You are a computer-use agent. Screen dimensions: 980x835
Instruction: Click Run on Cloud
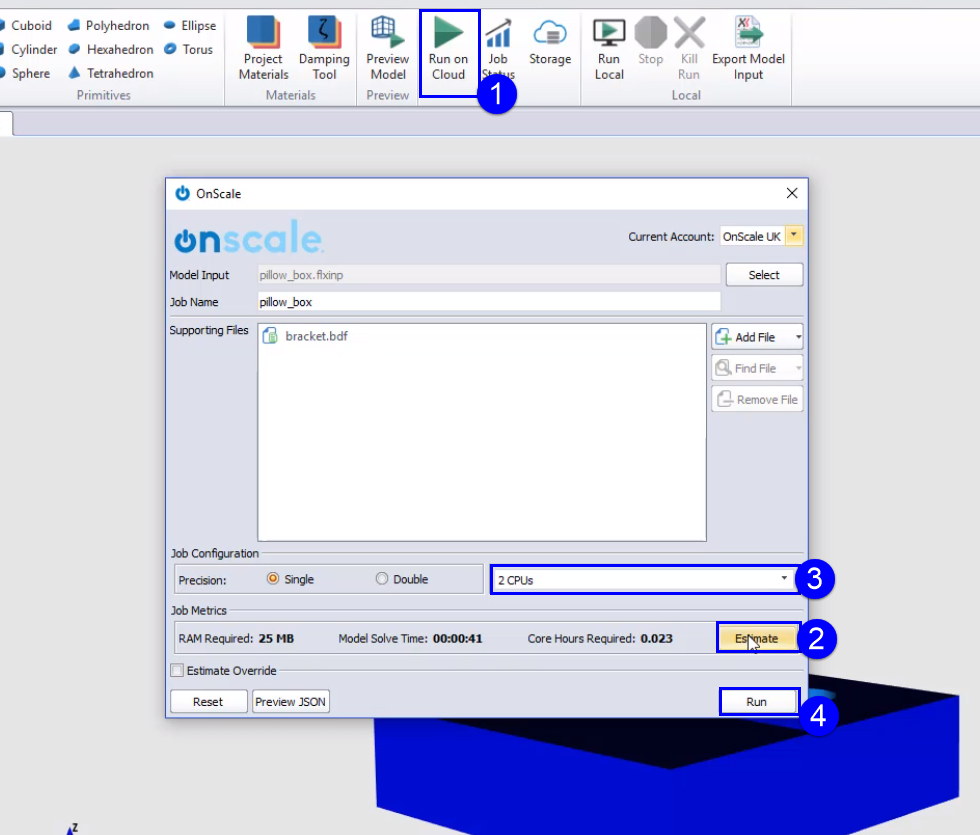tap(448, 49)
